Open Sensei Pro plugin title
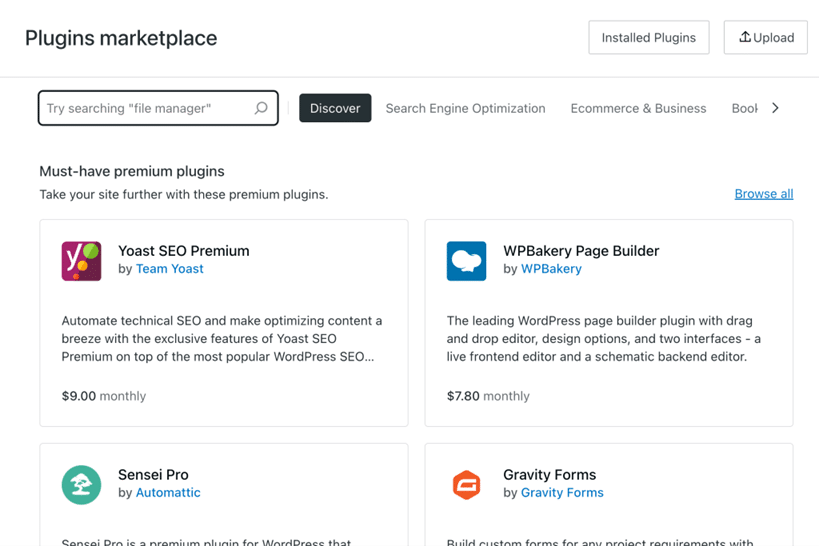The width and height of the screenshot is (819, 546). coord(153,474)
